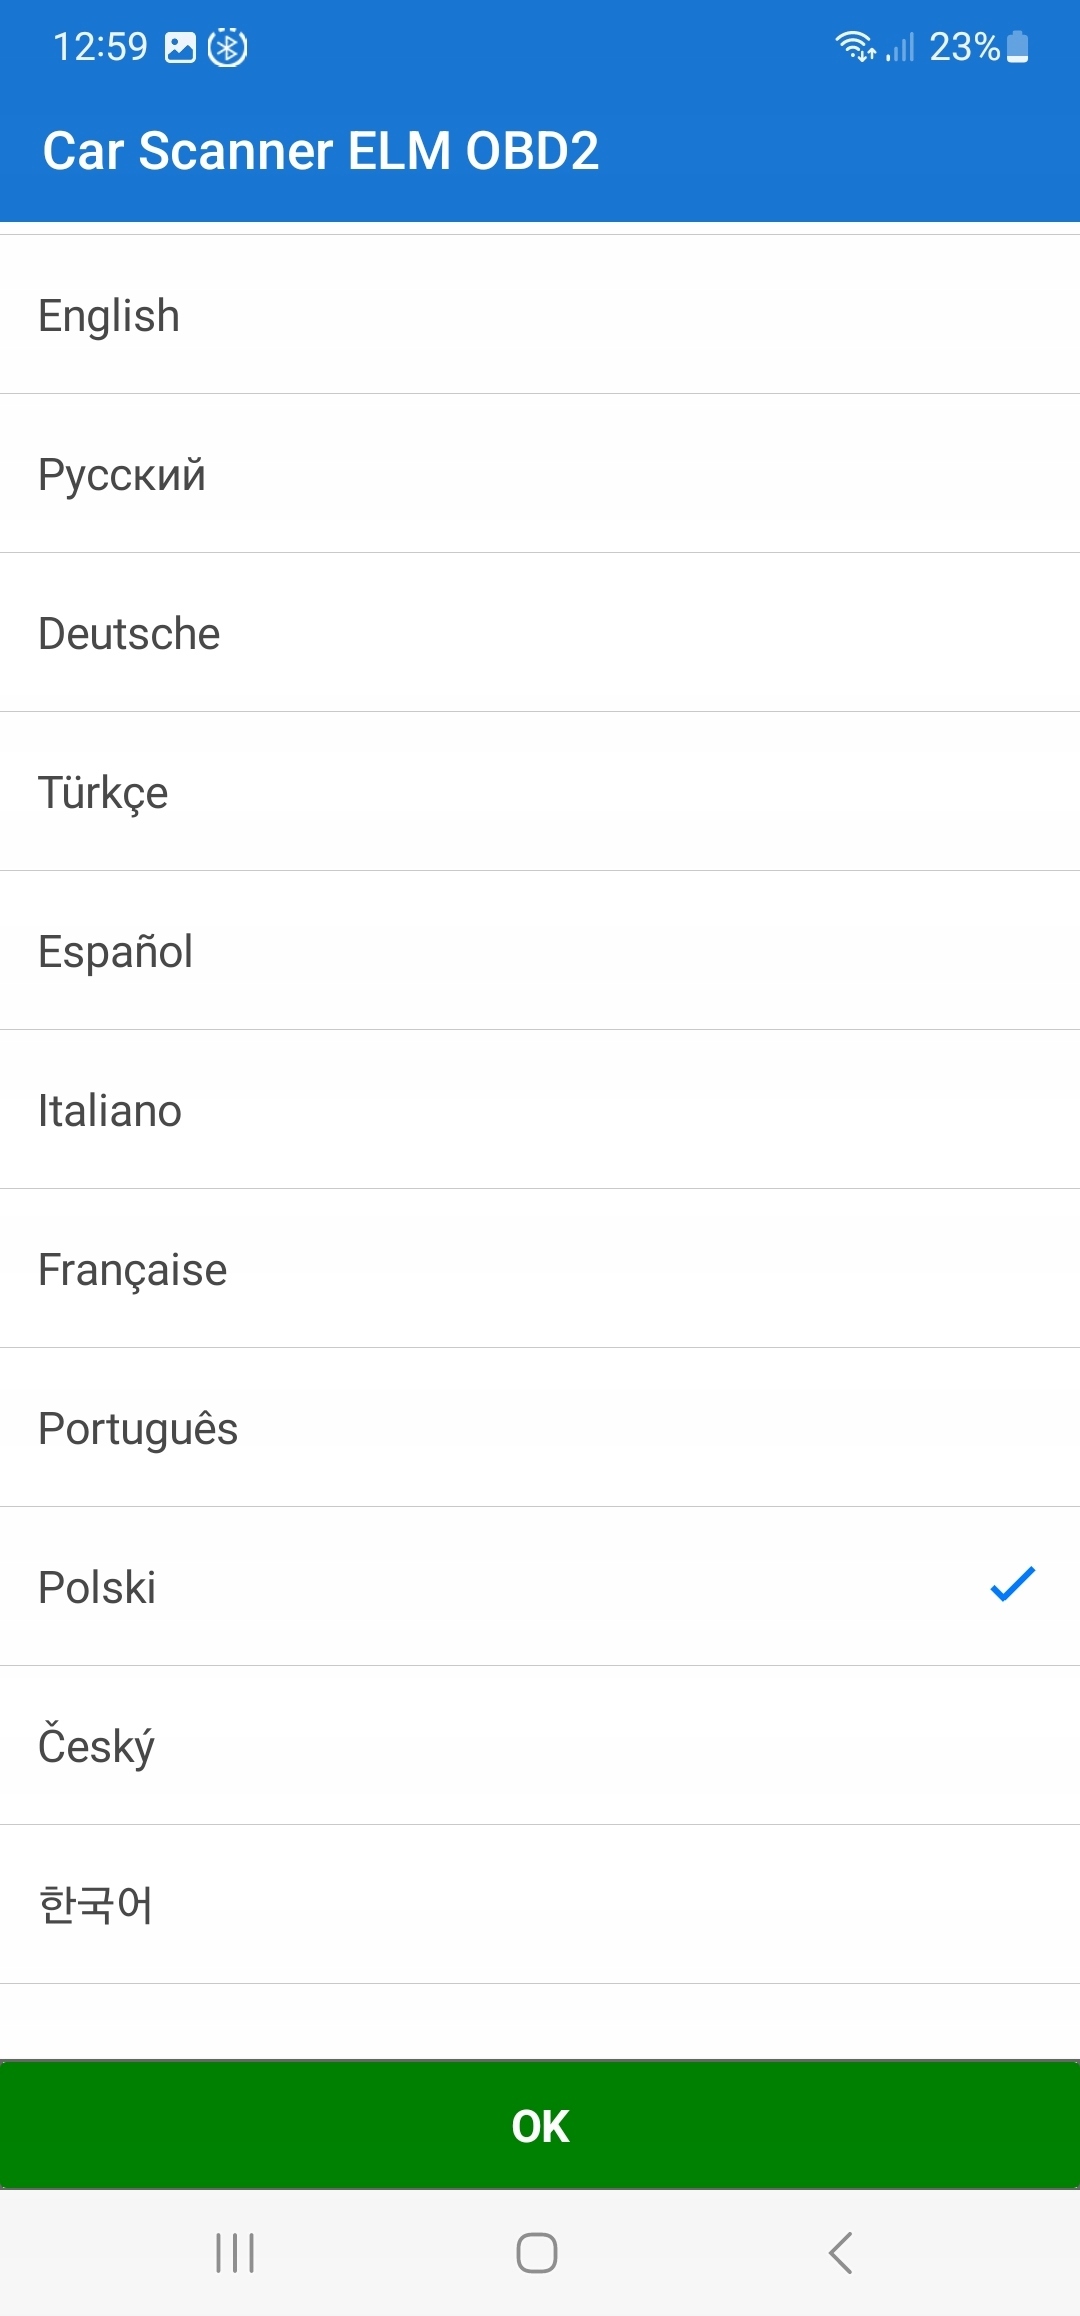1080x2316 pixels.
Task: Tap the cellular signal bars icon
Action: [x=901, y=47]
